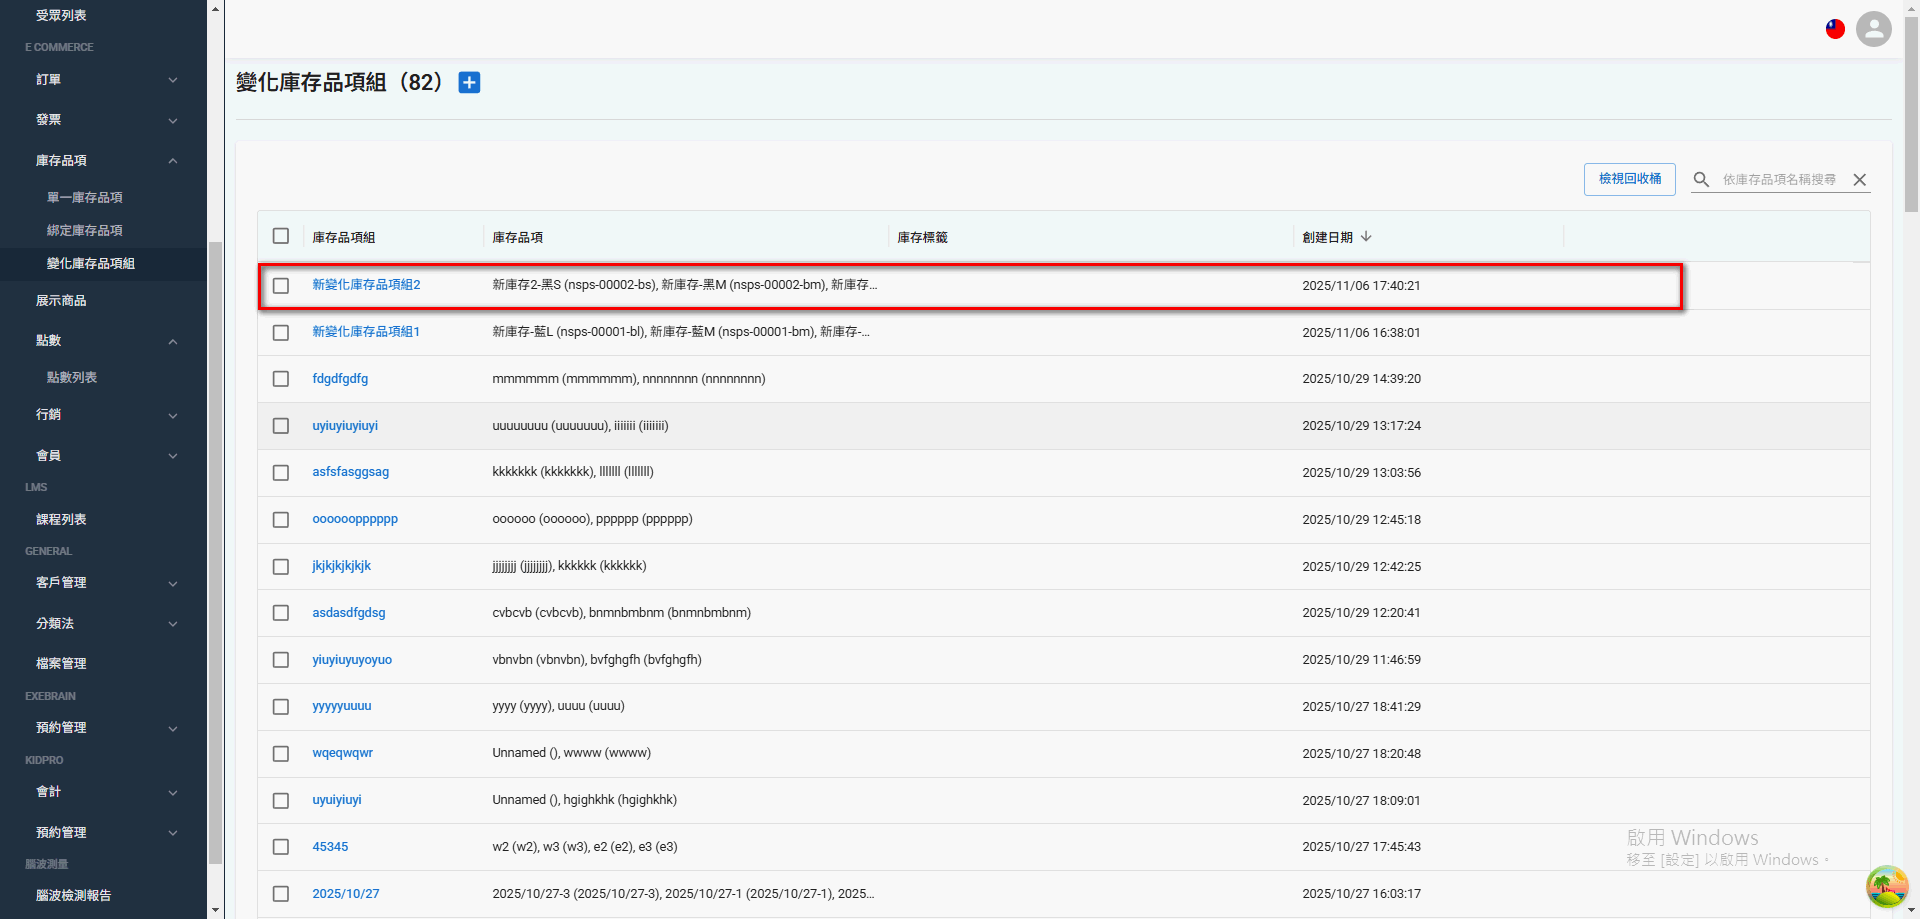Click the 檢視回收桶 button

[x=1630, y=179]
